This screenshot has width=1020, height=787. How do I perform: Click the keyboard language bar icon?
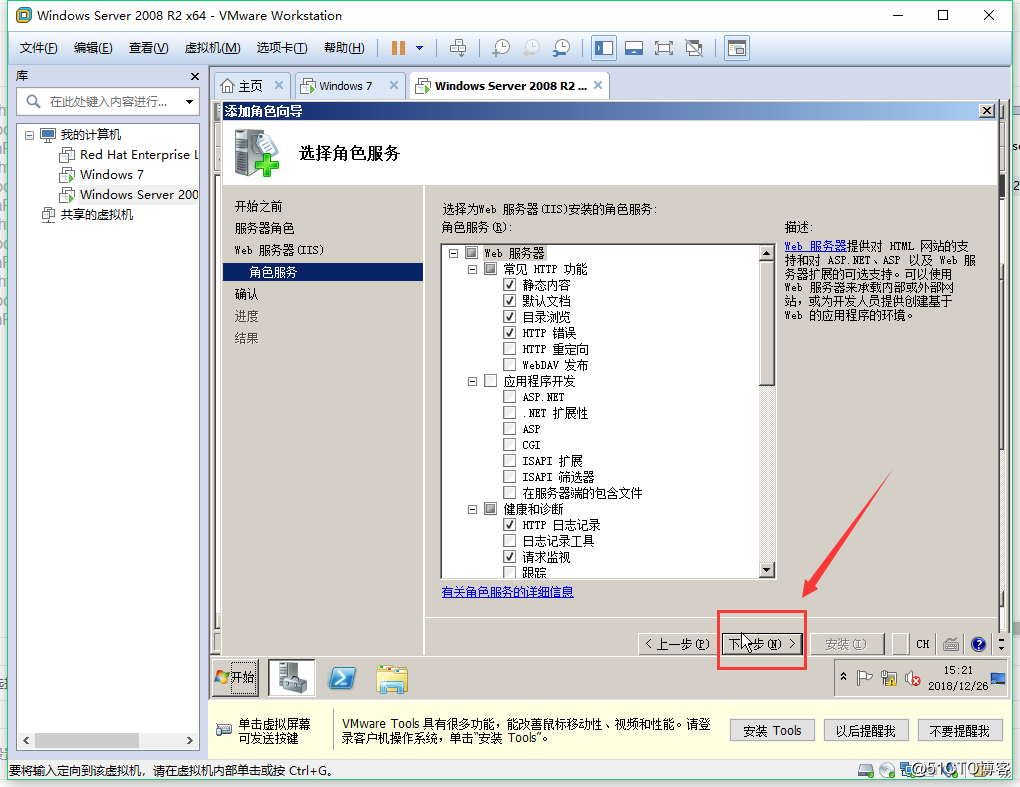(x=951, y=644)
